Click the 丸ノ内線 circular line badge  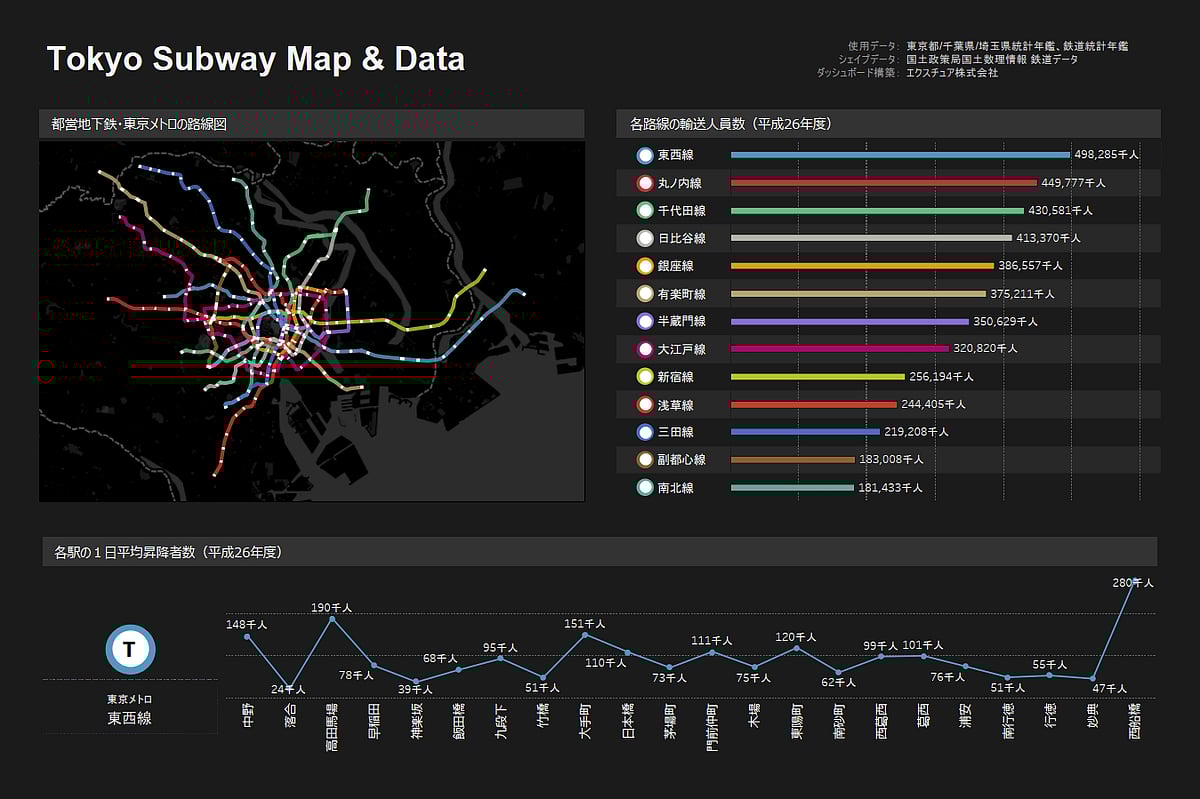pos(645,183)
